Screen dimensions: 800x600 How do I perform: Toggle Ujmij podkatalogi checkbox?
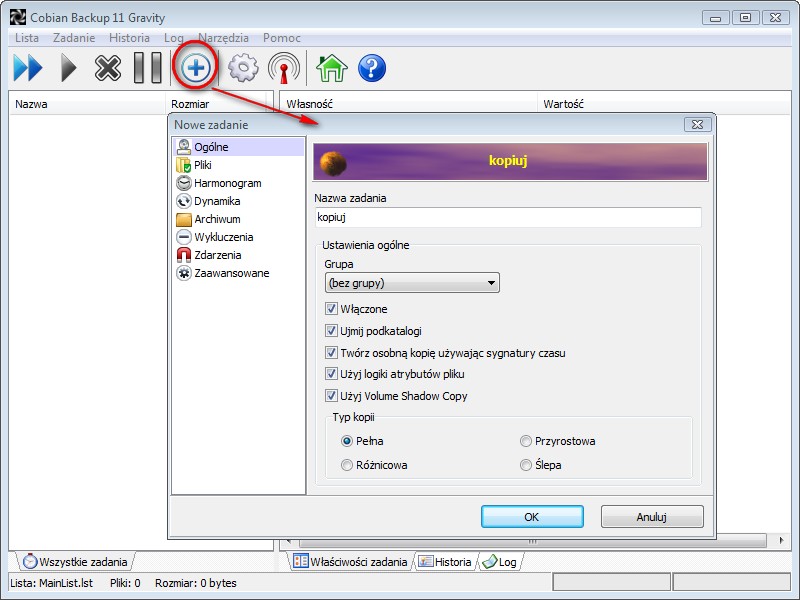coord(331,331)
